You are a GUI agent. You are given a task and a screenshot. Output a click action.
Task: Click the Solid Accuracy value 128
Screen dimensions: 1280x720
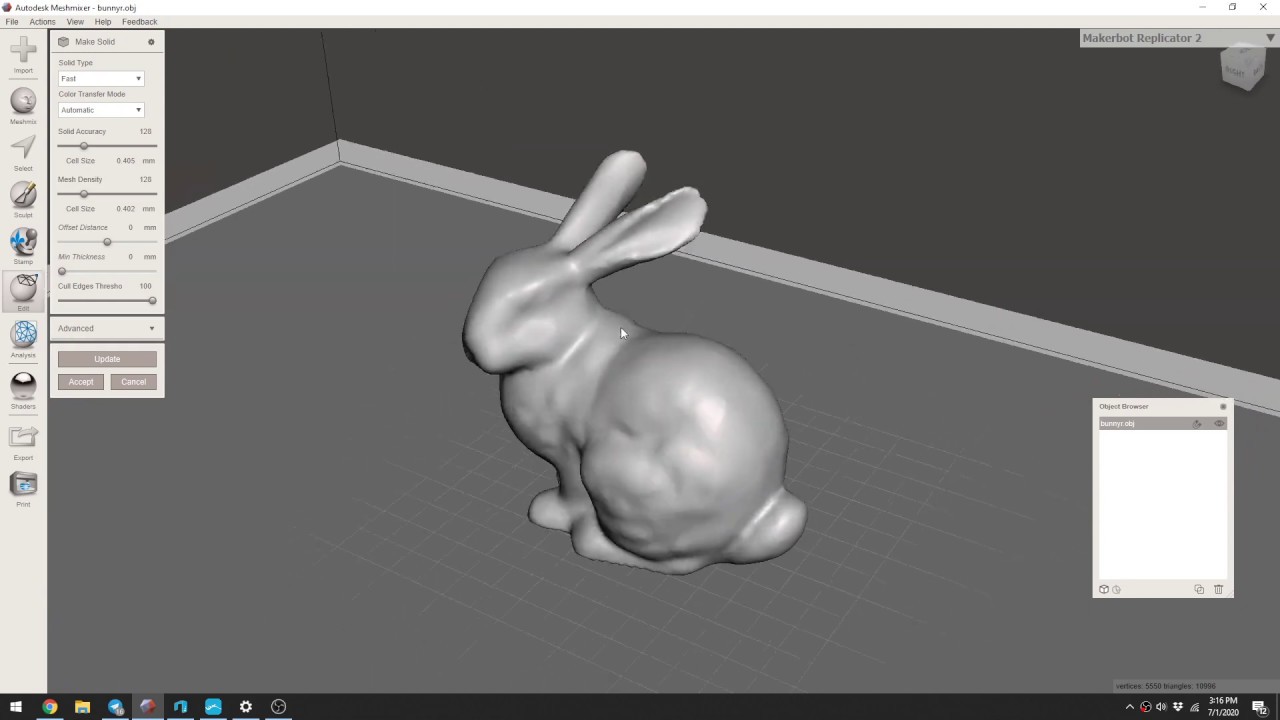(x=145, y=131)
